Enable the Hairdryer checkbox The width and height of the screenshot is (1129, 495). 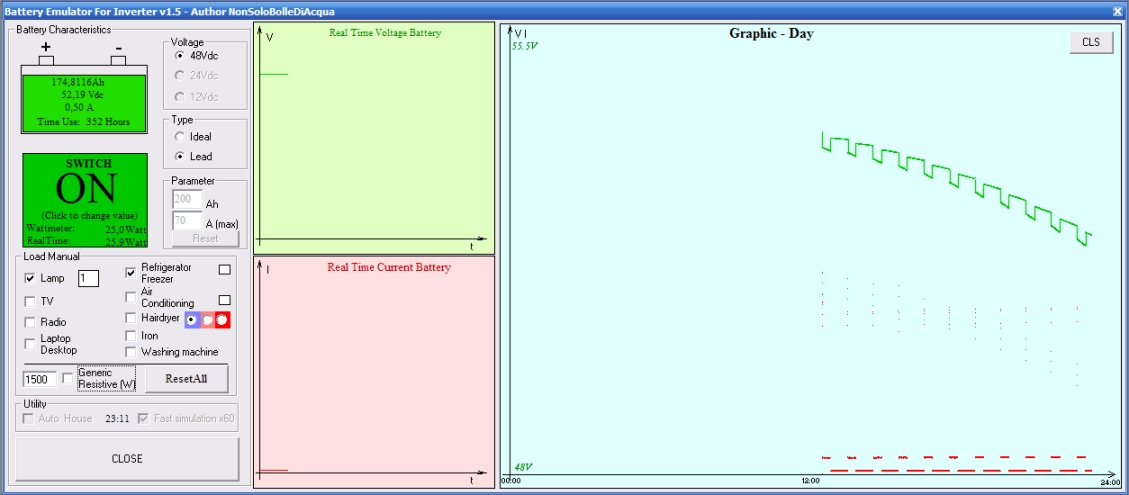tap(131, 318)
